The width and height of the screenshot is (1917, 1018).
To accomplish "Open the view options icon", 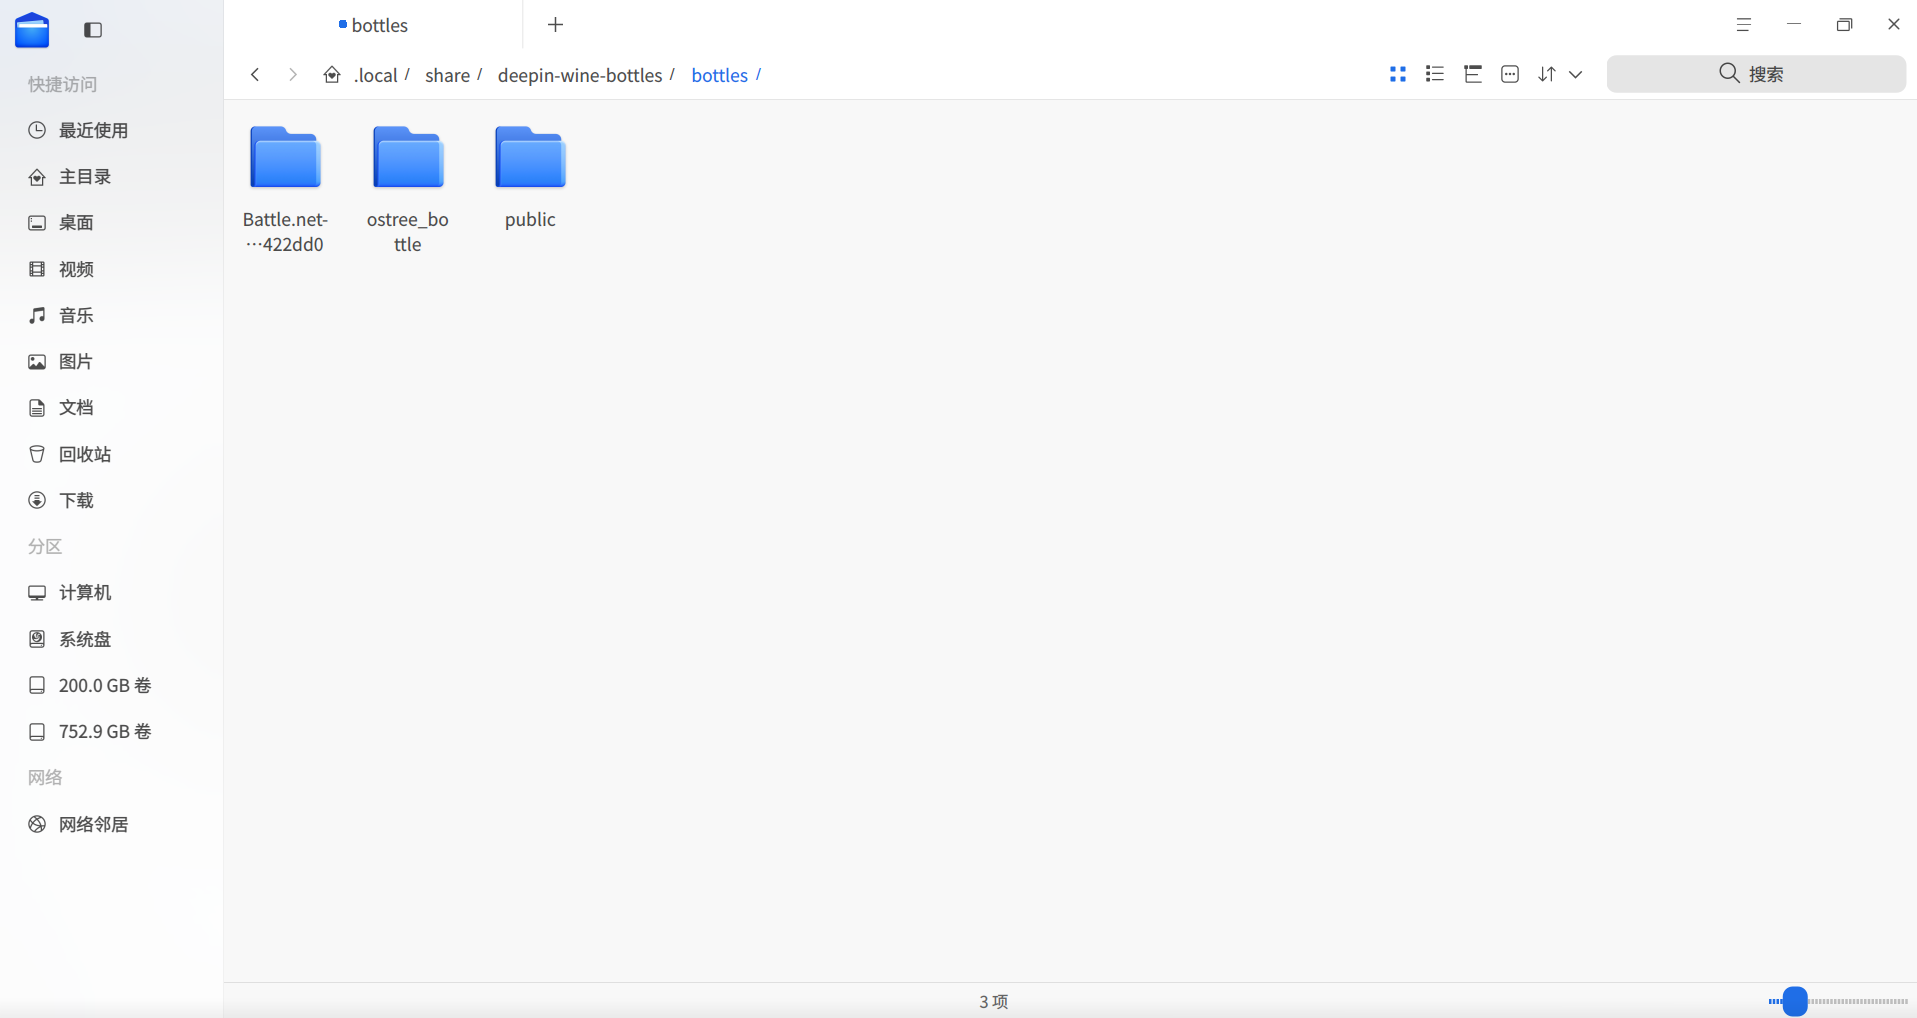I will pos(1510,74).
